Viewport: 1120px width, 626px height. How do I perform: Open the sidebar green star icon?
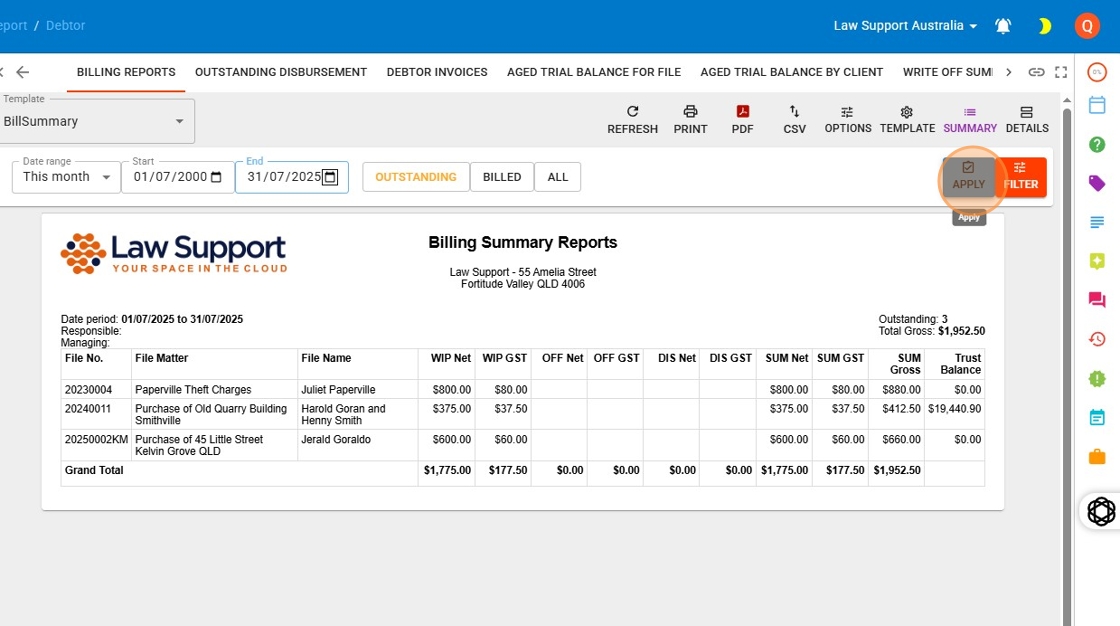click(1096, 261)
